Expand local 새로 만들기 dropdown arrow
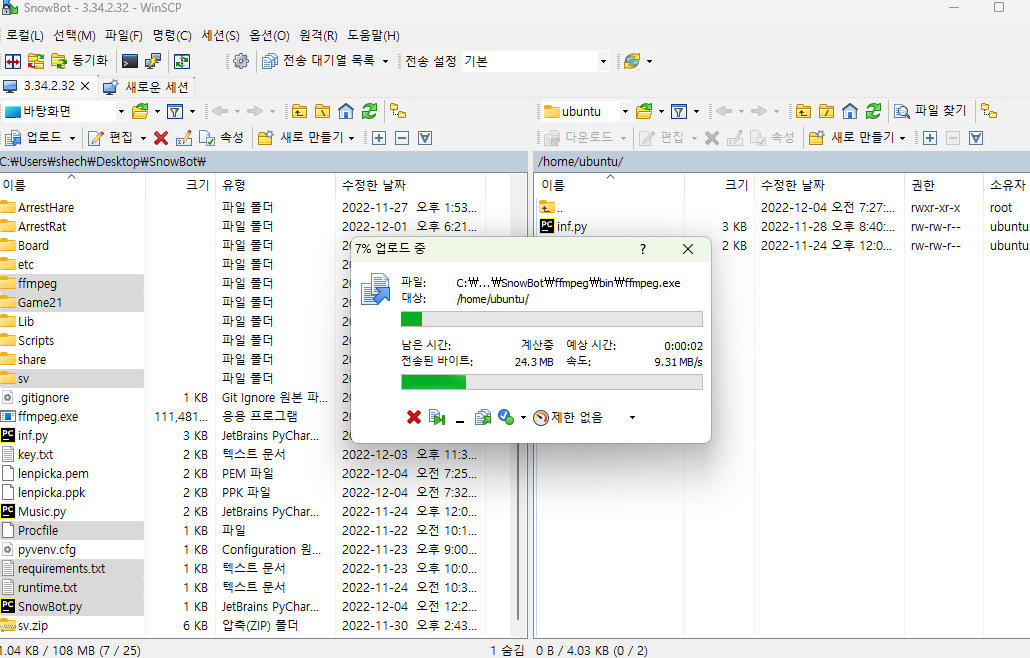Image resolution: width=1030 pixels, height=658 pixels. (351, 138)
